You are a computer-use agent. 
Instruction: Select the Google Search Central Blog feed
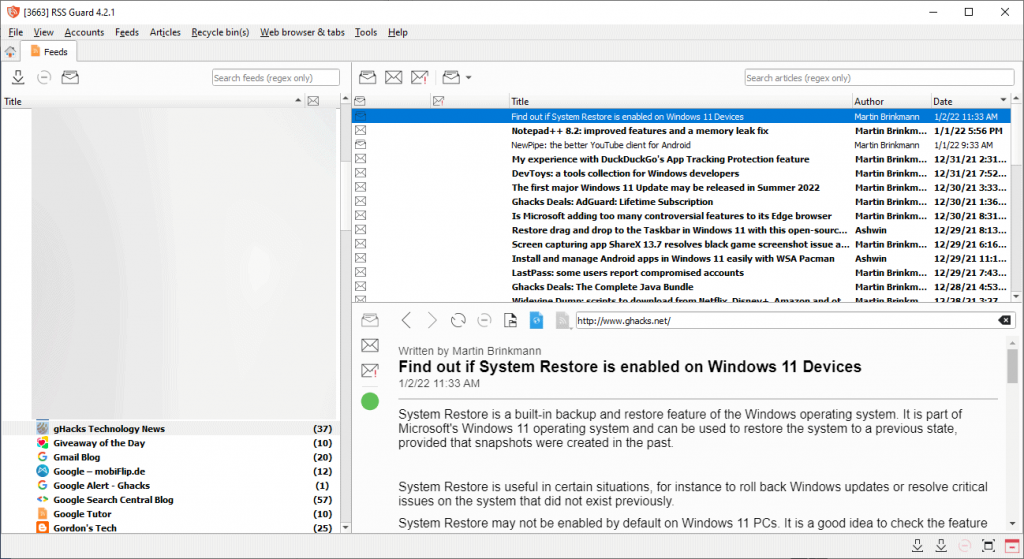tap(169, 500)
